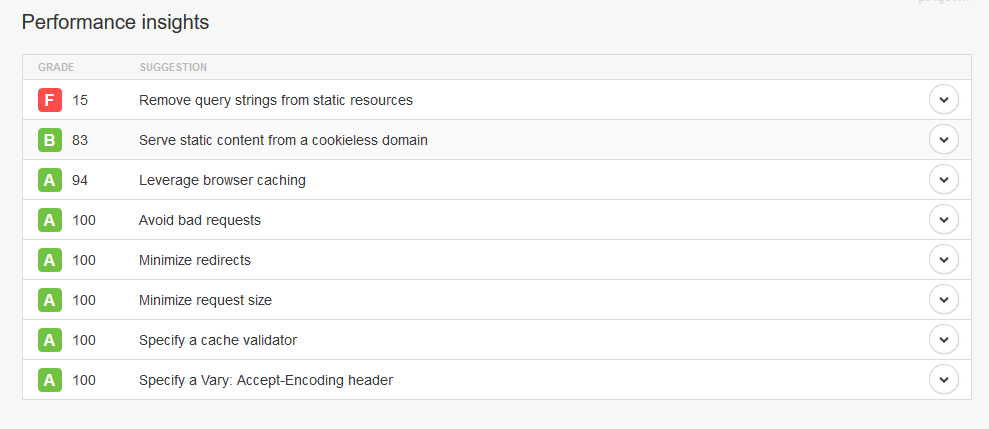Expand the Minimize request size chevron

tap(943, 300)
